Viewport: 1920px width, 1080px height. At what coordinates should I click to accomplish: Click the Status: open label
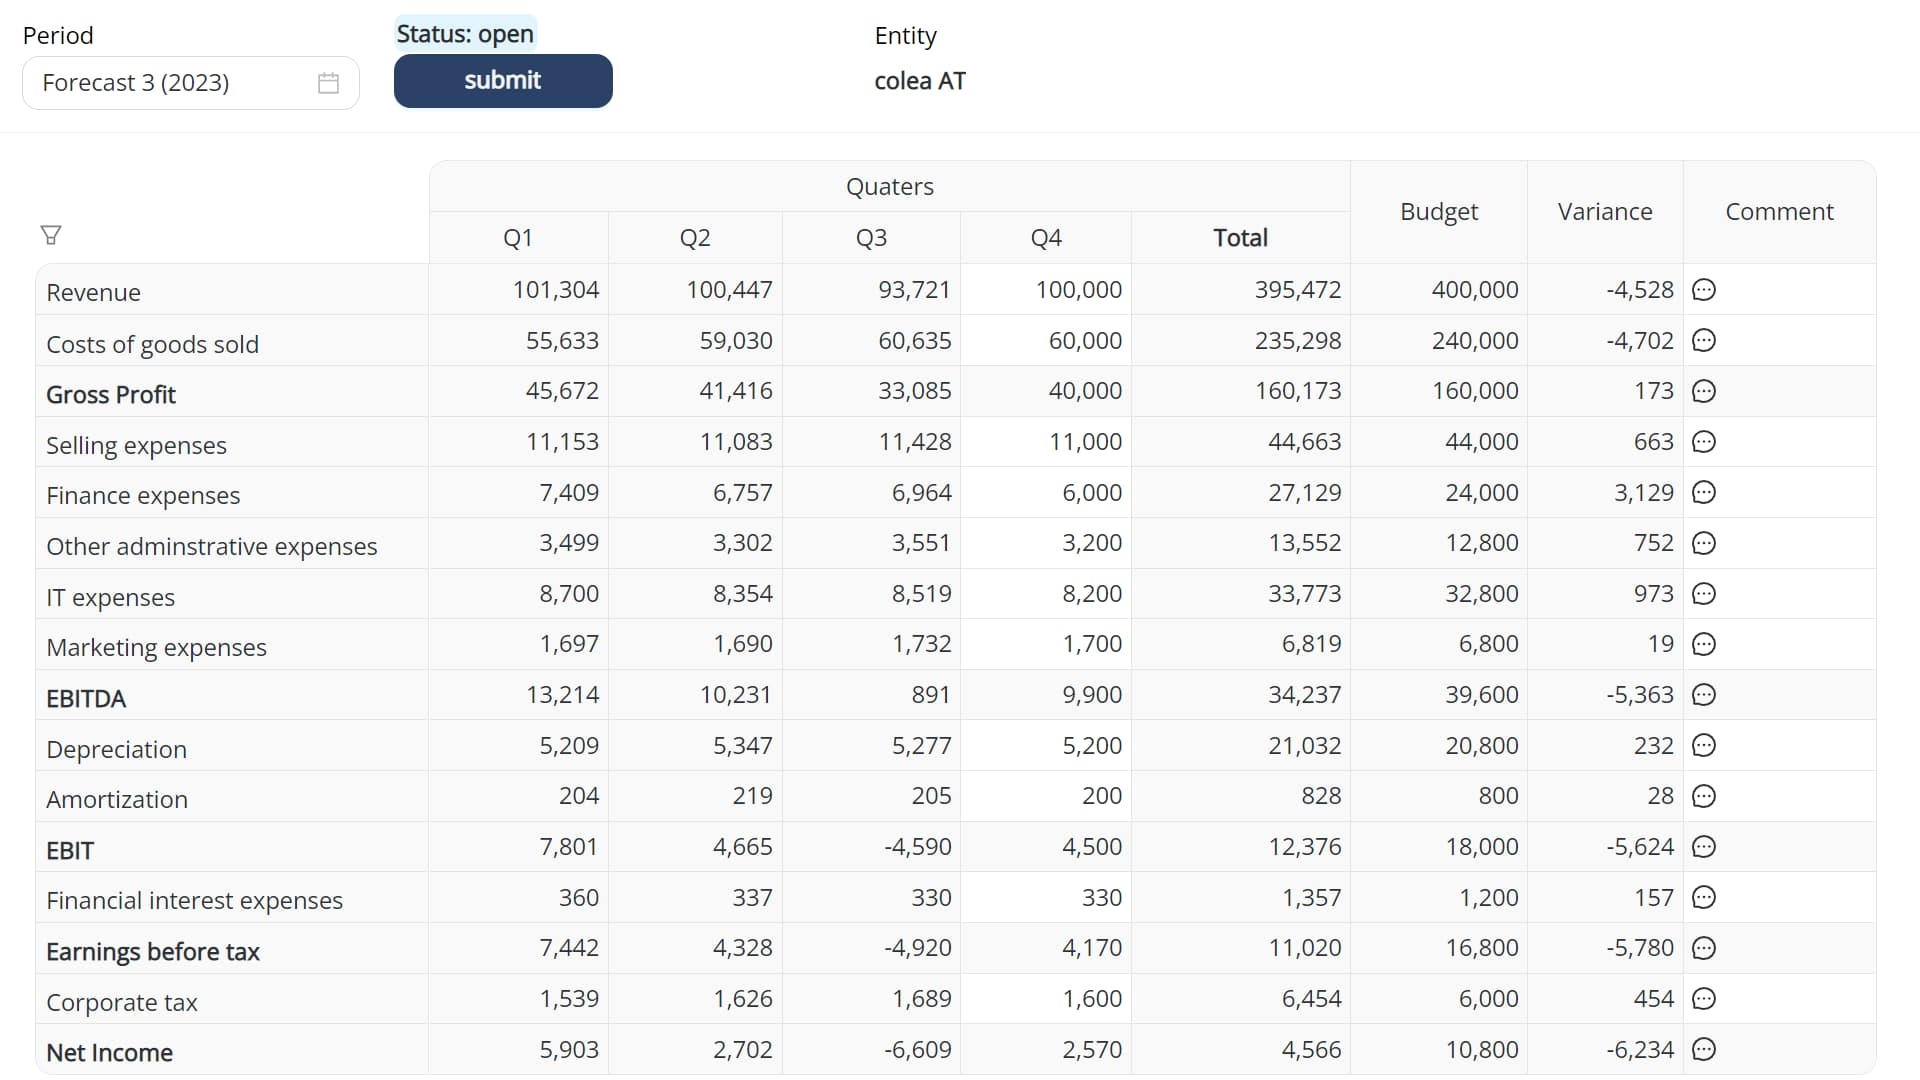tap(465, 34)
